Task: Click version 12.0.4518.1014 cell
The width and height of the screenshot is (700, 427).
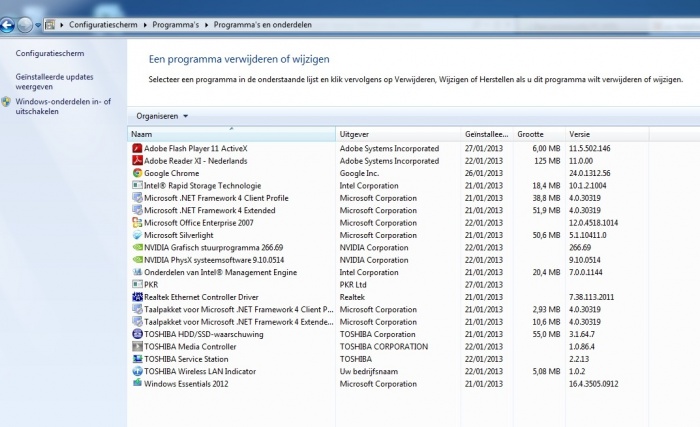Action: tap(593, 223)
